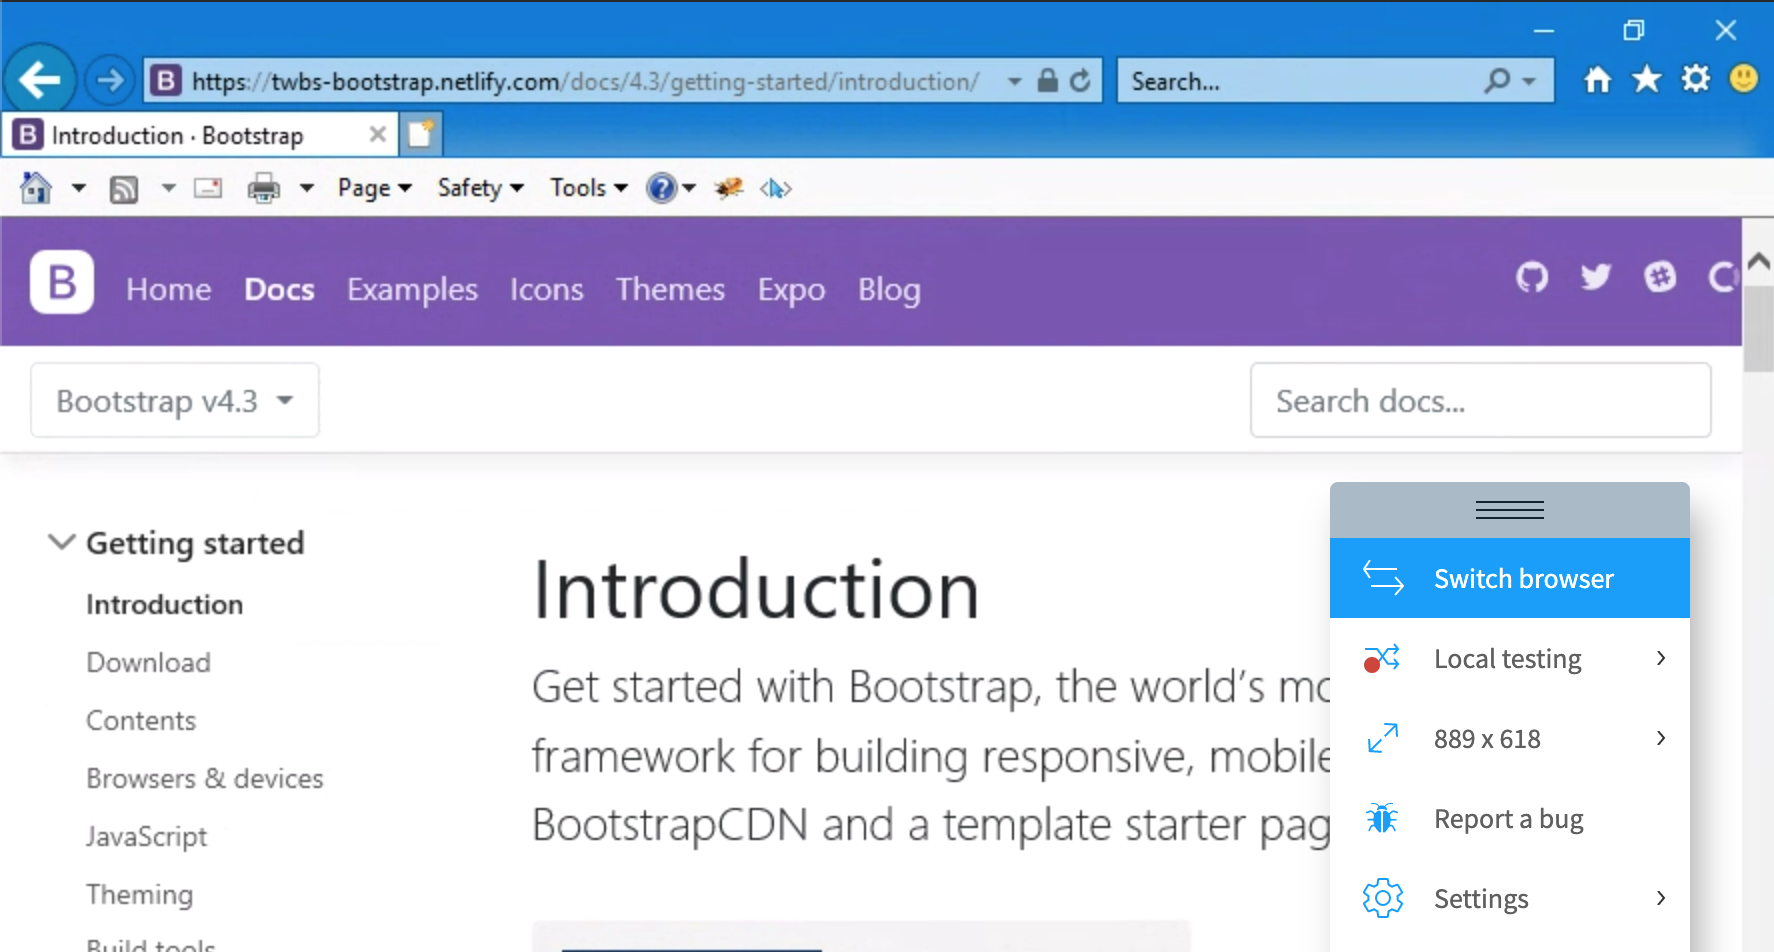Screen dimensions: 1774x952
Task: Open the Safety menu dropdown
Action: (481, 188)
